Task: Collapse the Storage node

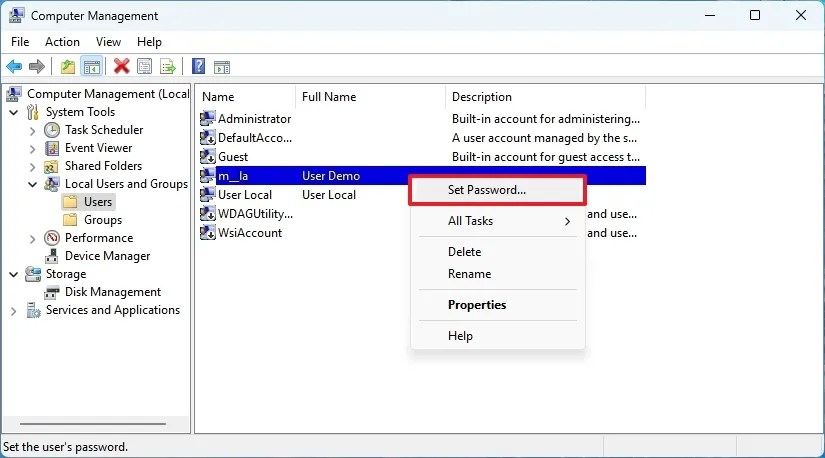Action: click(14, 274)
